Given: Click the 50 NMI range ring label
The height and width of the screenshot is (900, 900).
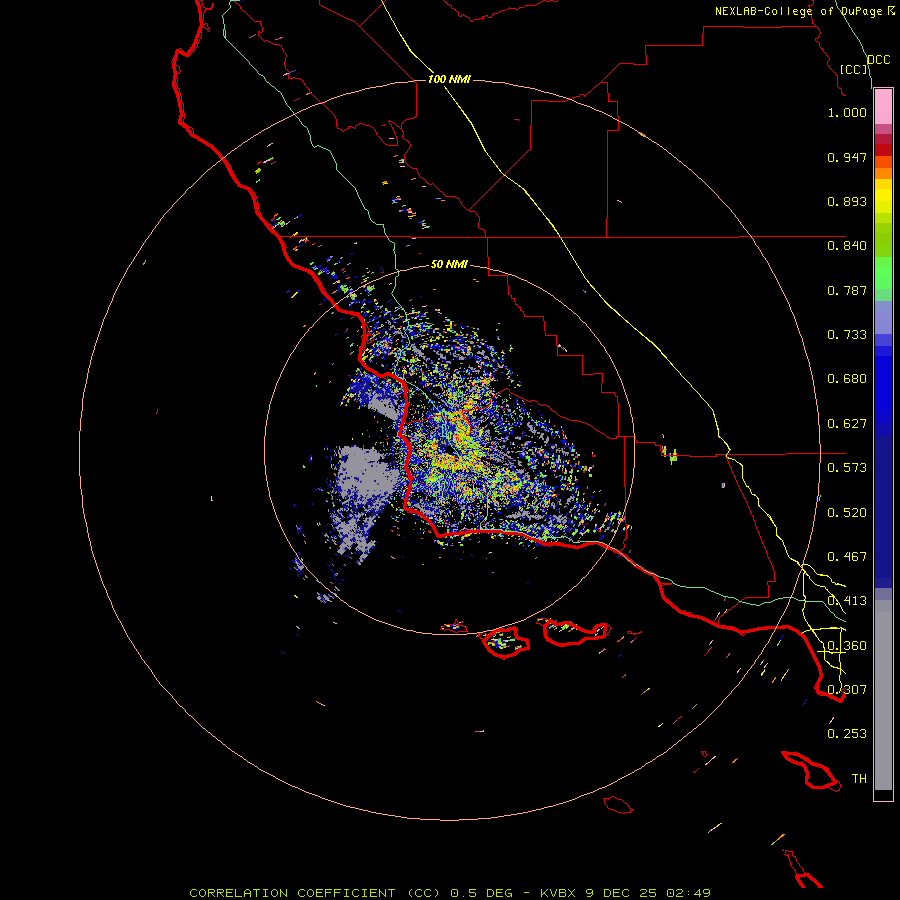Looking at the screenshot, I should (x=449, y=264).
